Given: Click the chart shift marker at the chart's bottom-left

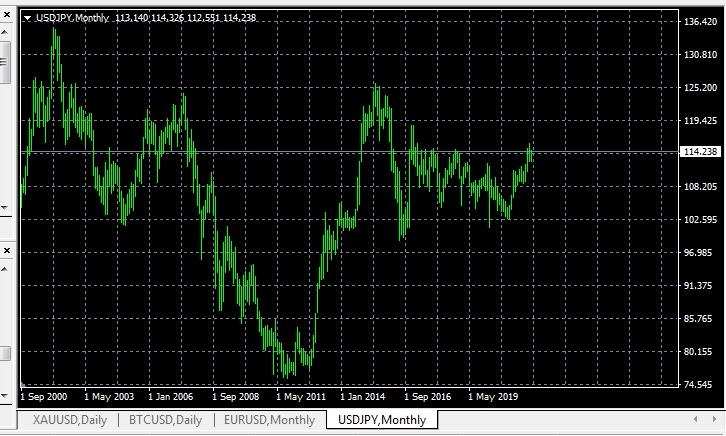Looking at the screenshot, I should (x=23, y=384).
